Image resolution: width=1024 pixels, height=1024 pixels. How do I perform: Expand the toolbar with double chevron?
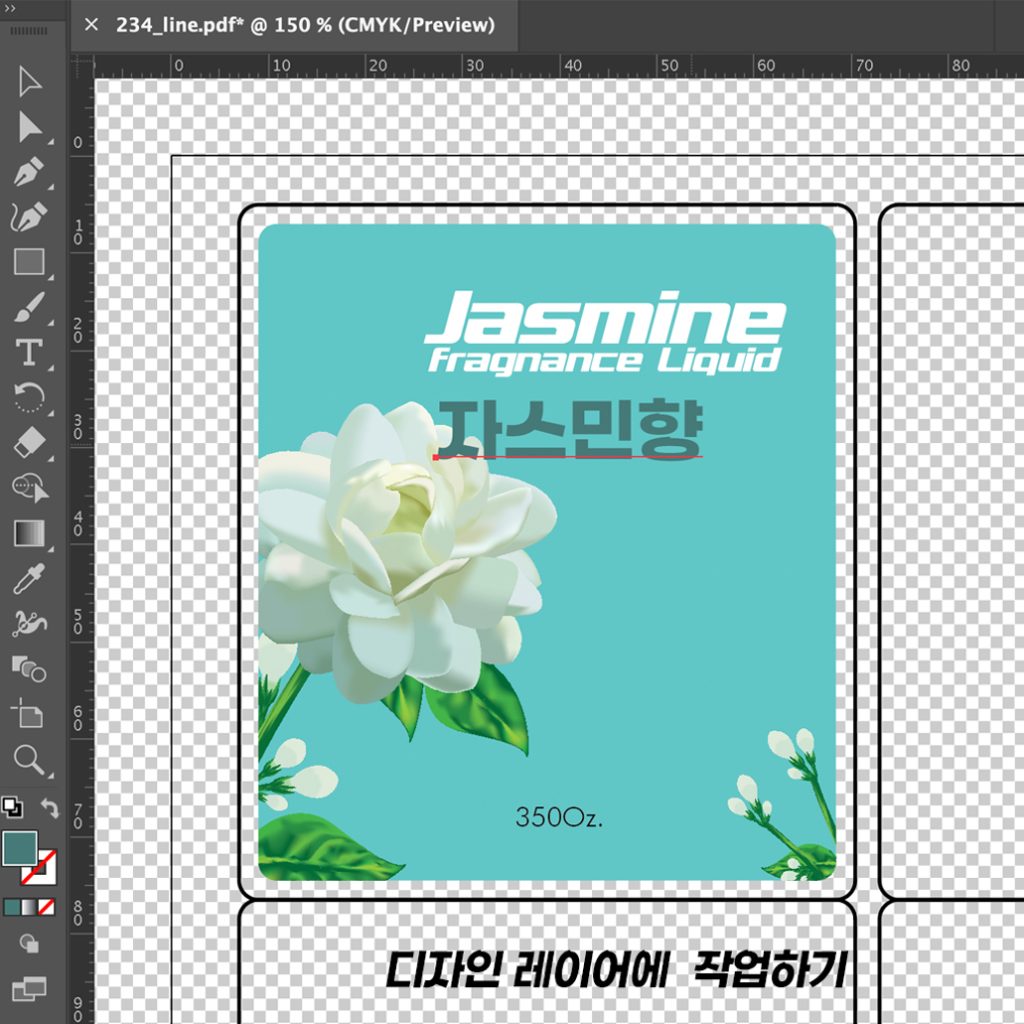10,8
